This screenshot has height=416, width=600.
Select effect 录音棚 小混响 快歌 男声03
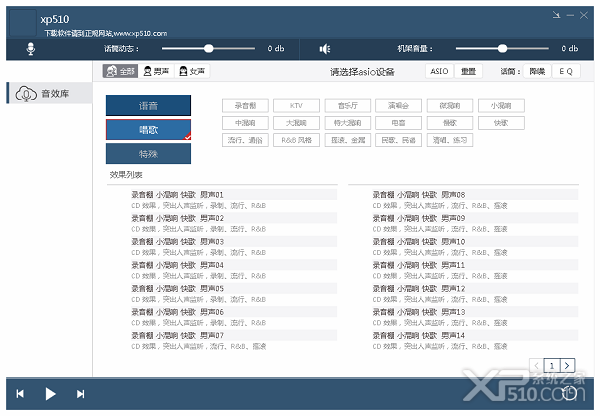[233, 241]
